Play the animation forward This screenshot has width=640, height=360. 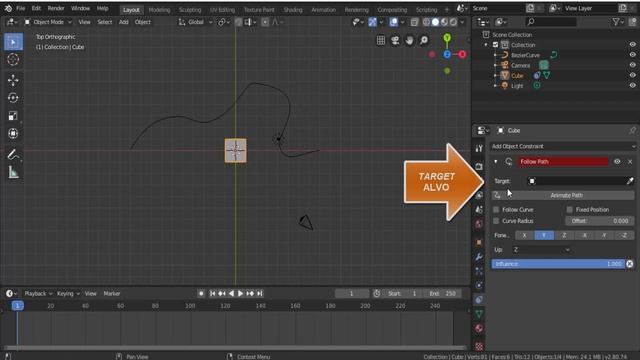click(240, 293)
